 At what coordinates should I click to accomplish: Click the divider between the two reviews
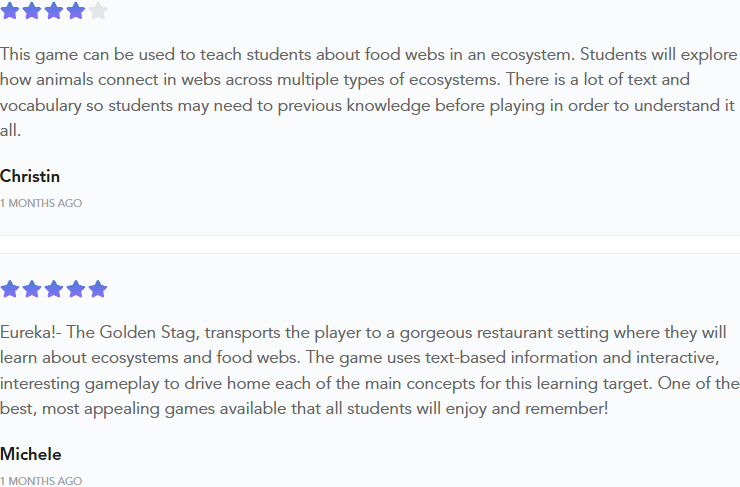[x=370, y=244]
